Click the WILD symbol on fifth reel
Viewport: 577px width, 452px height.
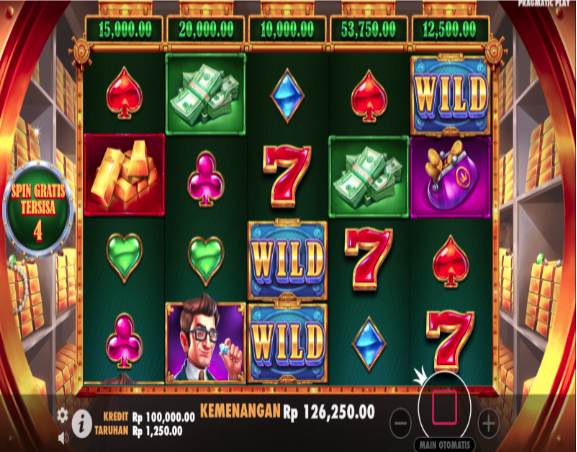coord(450,95)
